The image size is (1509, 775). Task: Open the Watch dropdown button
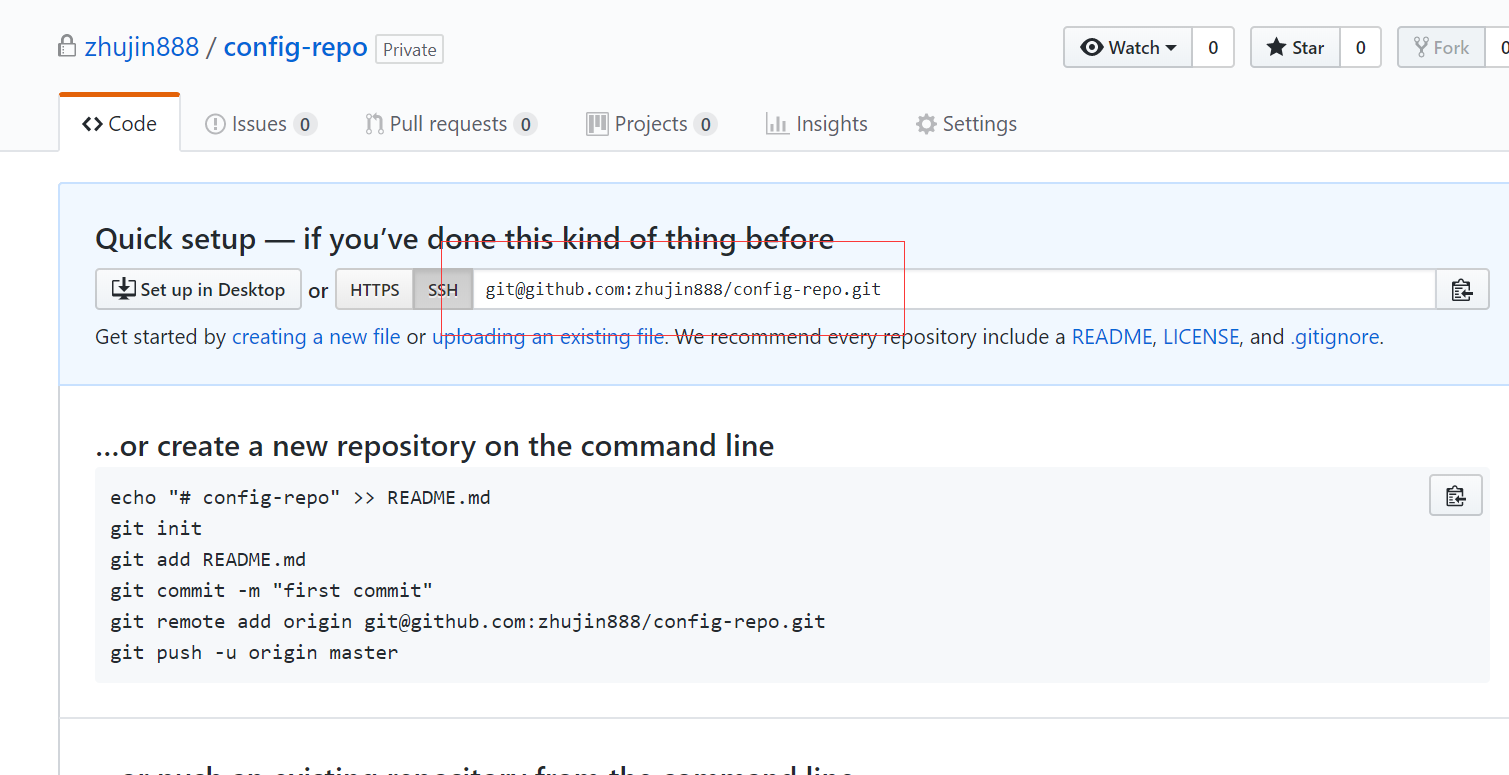tap(1128, 47)
